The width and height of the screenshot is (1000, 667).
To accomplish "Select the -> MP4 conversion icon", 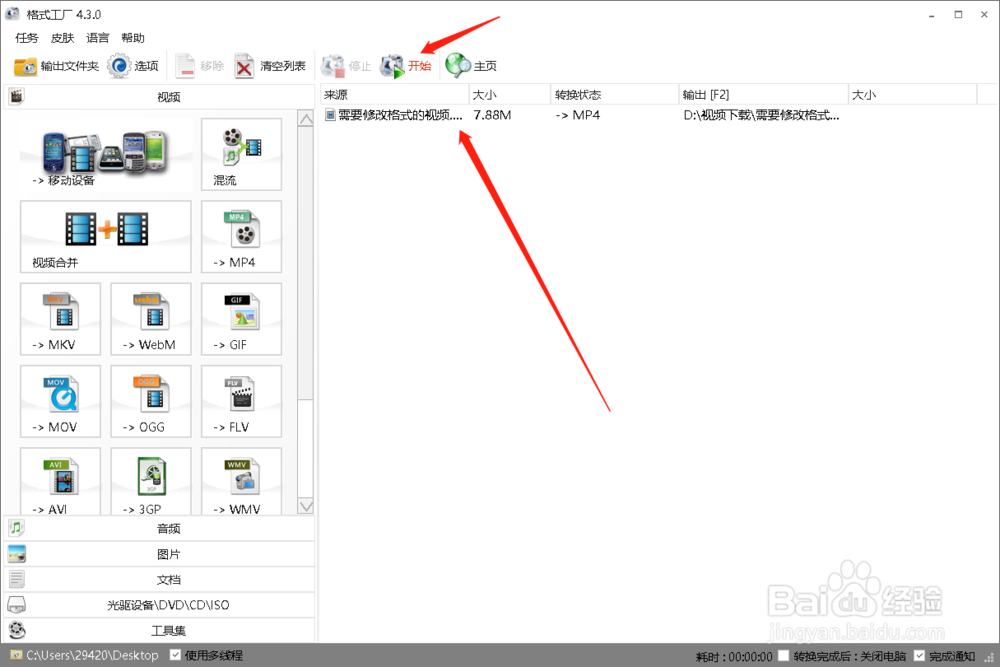I will 241,237.
